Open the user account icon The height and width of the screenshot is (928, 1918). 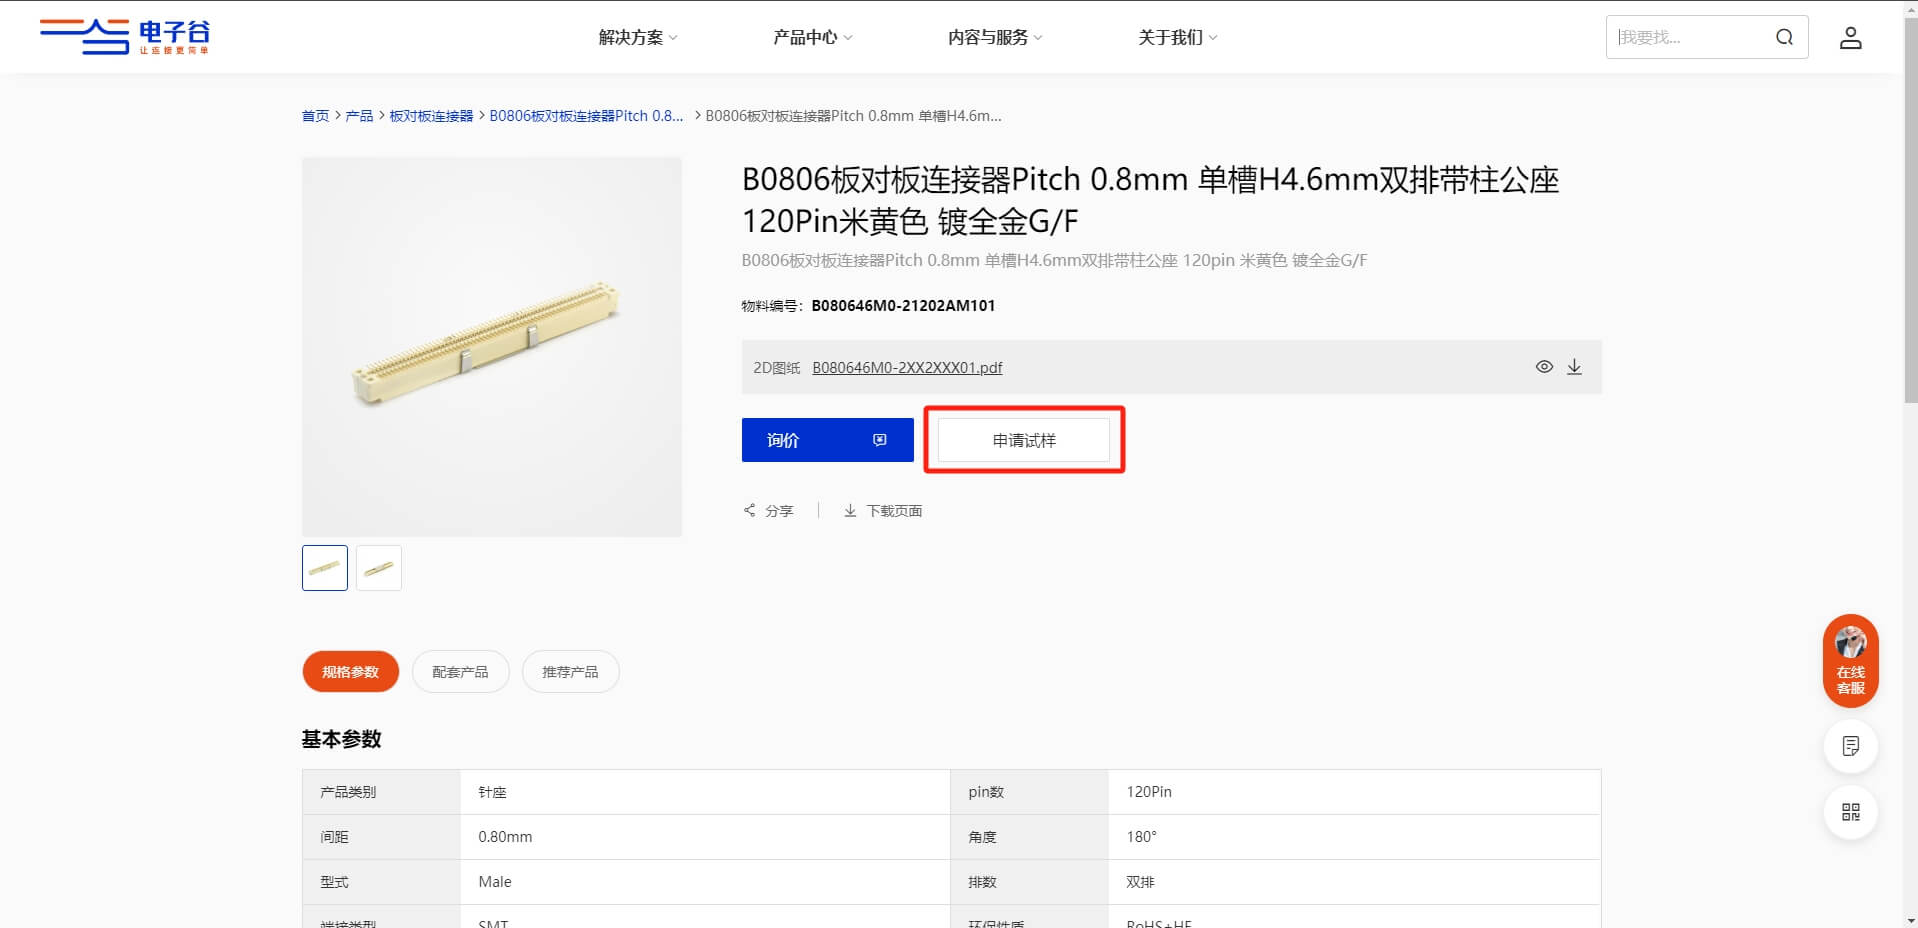point(1850,38)
